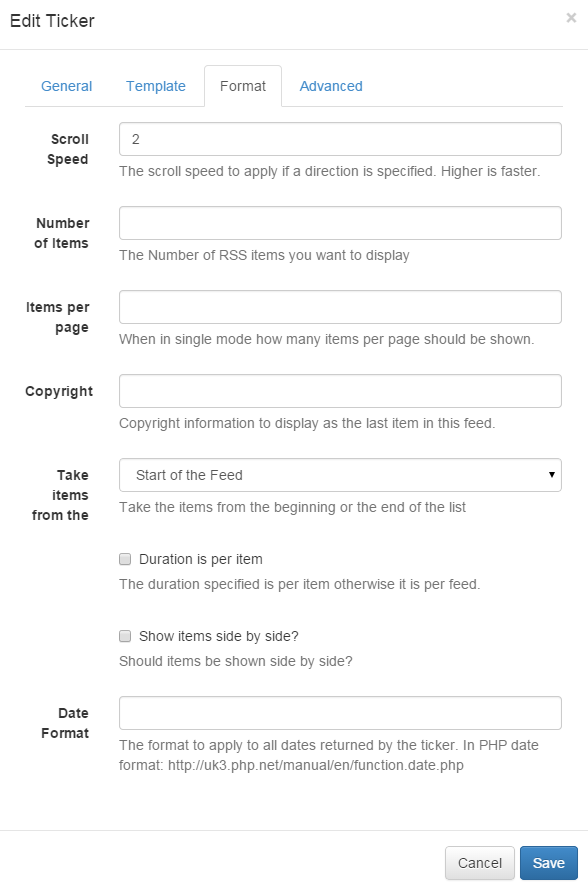Select the Format tab
Viewport: 588px width, 889px height.
(242, 86)
